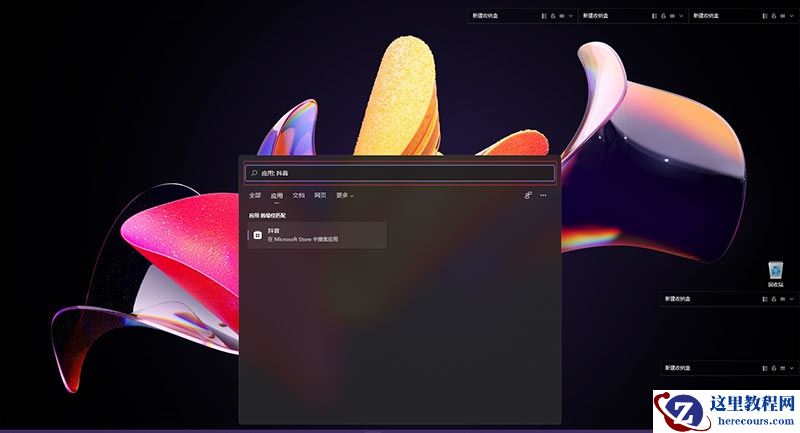The image size is (800, 433).
Task: Toggle lock icon of box under Recycle Bin
Action: 773,299
